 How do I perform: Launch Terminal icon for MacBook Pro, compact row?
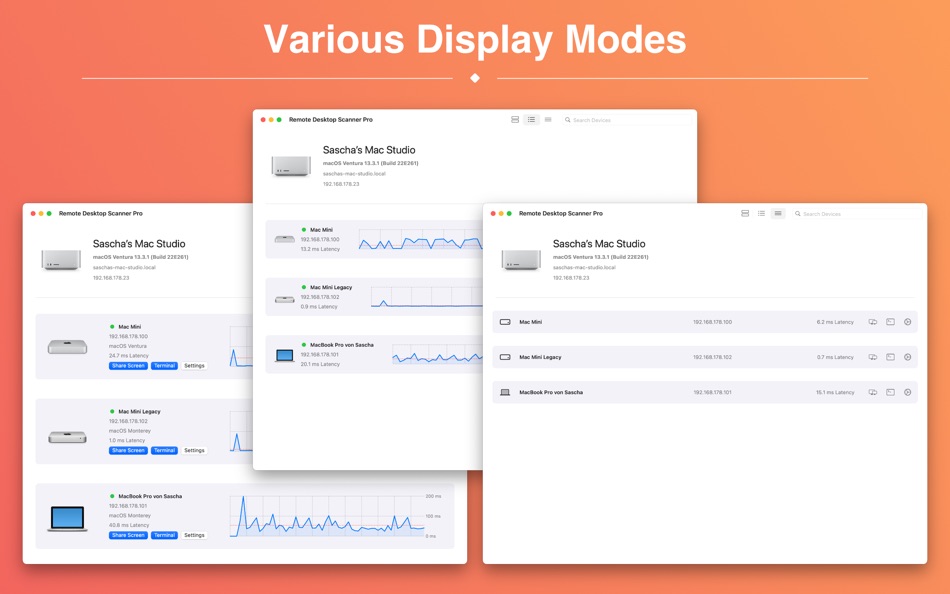pos(891,392)
